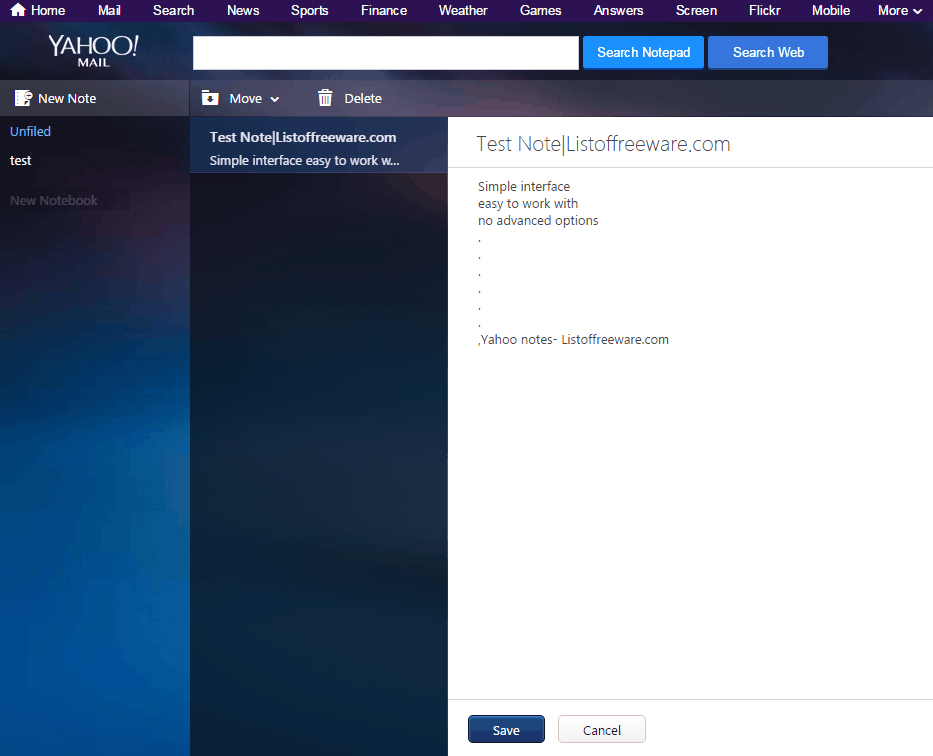Image resolution: width=933 pixels, height=756 pixels.
Task: Open Answers in top navigation
Action: click(618, 10)
